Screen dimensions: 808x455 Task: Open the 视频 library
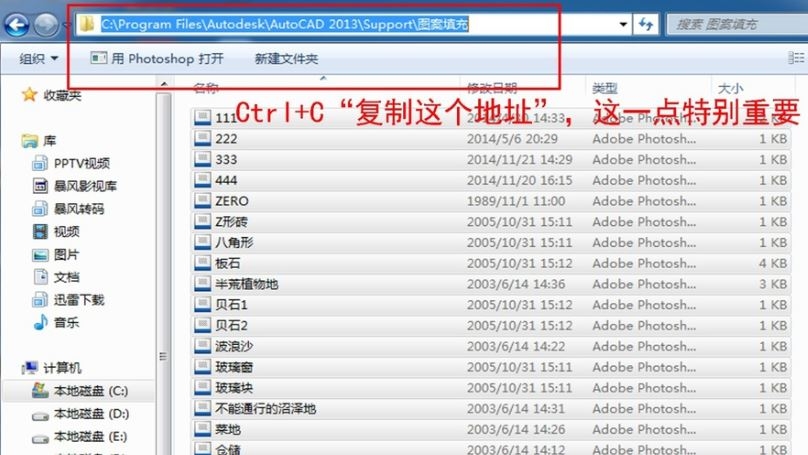[x=56, y=231]
